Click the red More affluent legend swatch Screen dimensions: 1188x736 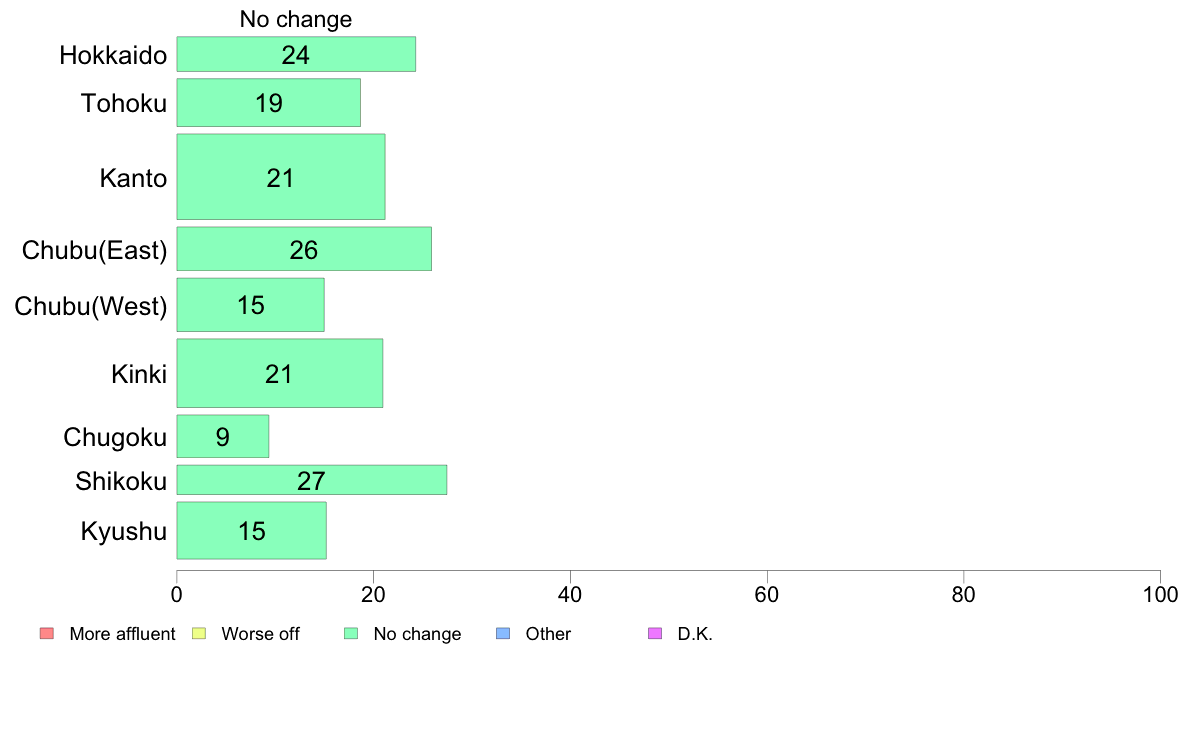point(47,634)
